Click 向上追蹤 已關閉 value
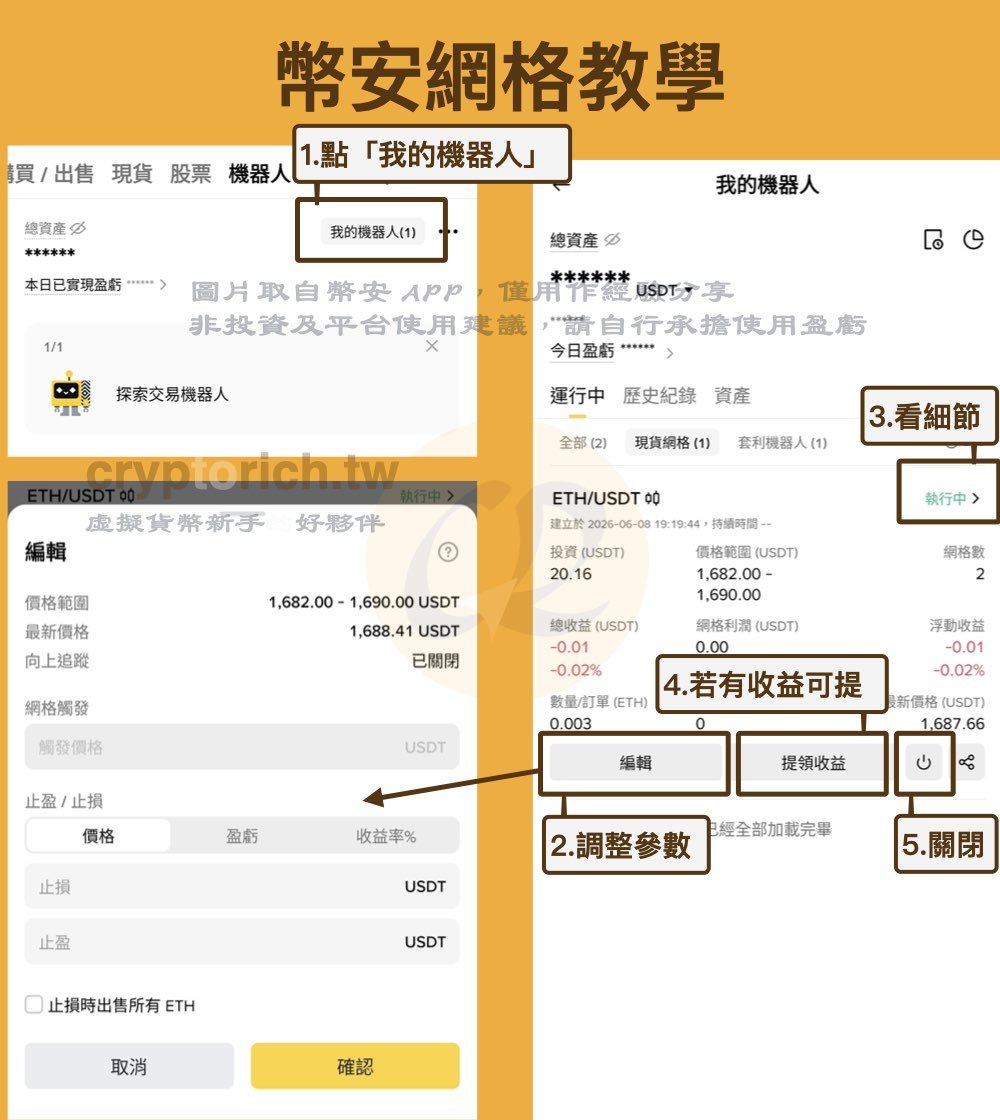The width and height of the screenshot is (1000, 1120). pyautogui.click(x=436, y=661)
